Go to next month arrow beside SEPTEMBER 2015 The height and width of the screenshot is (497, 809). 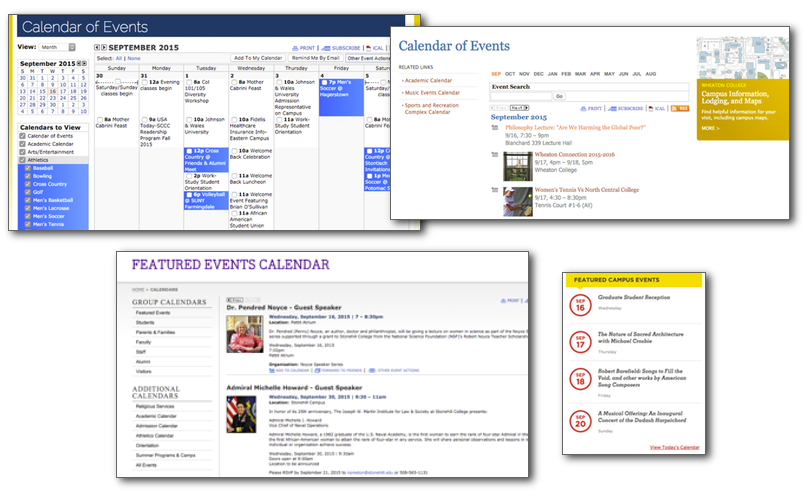pyautogui.click(x=104, y=47)
